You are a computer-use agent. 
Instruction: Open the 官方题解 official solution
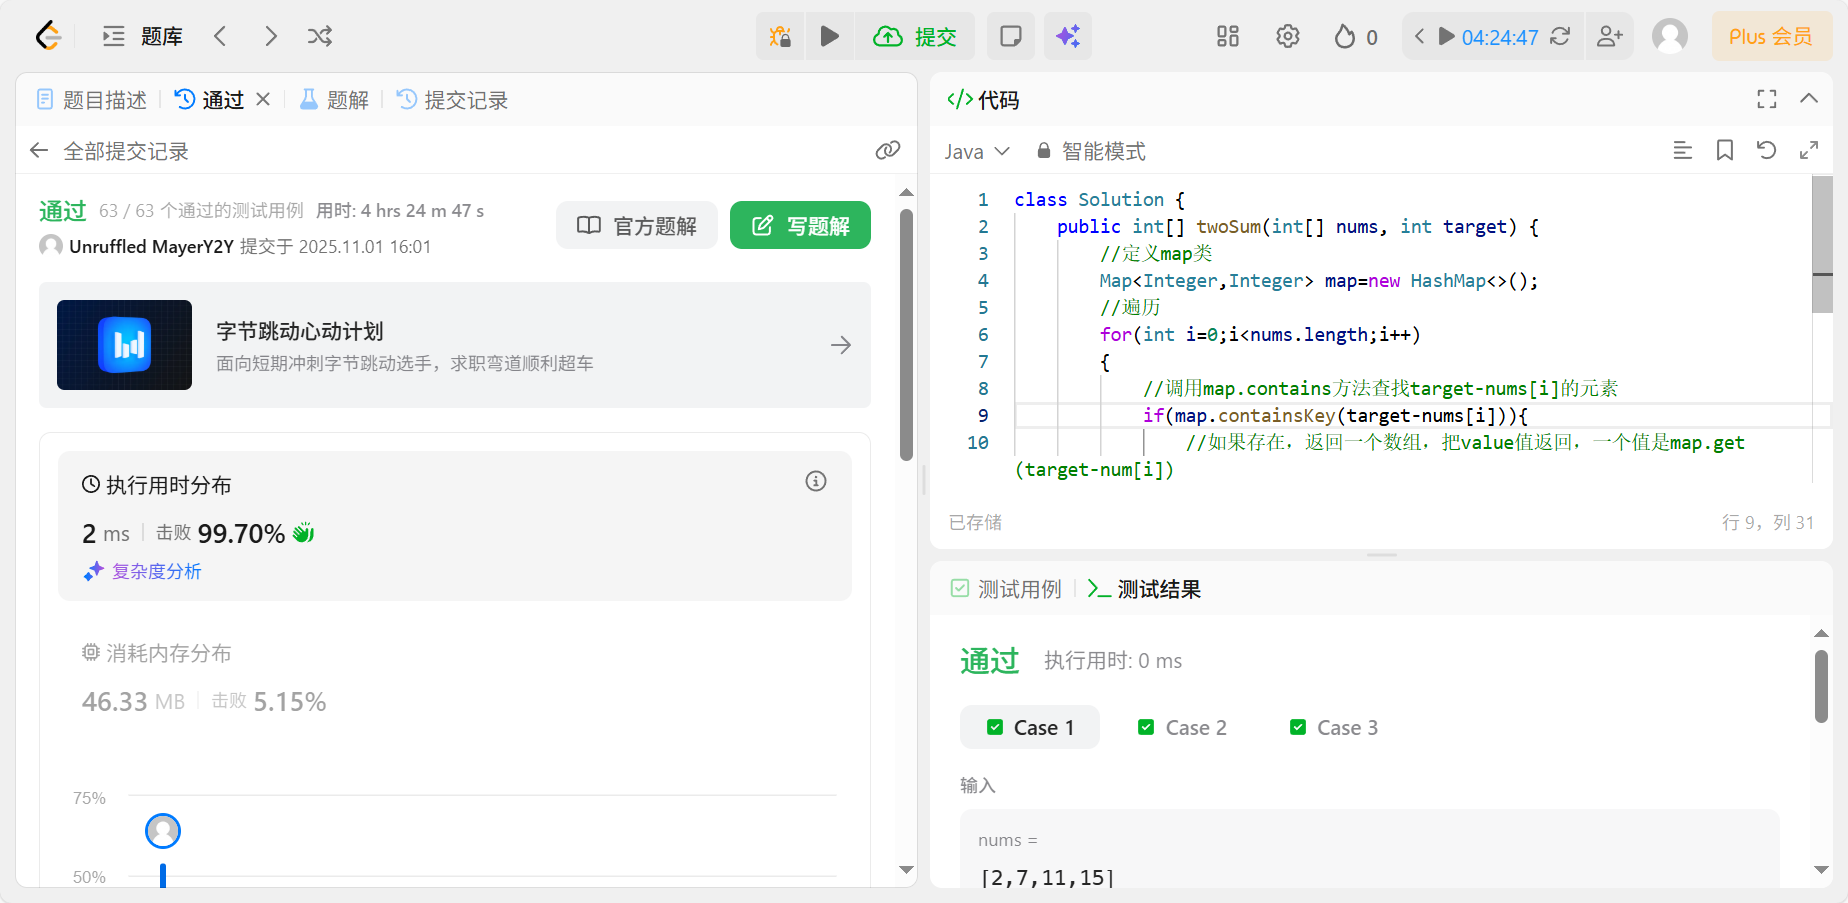tap(637, 225)
